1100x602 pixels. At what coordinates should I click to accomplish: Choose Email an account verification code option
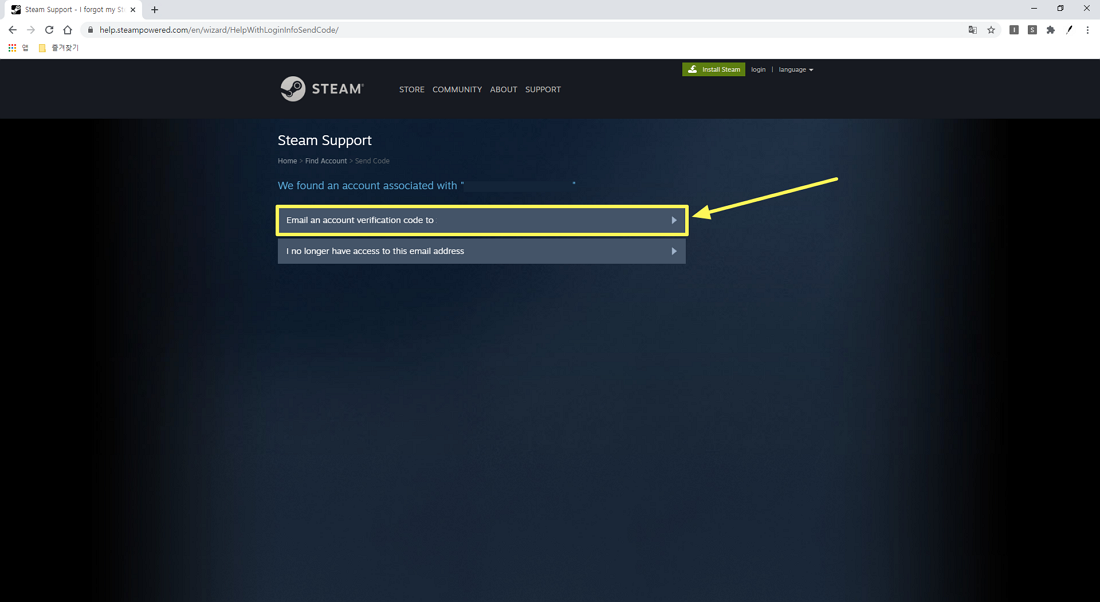pos(481,220)
